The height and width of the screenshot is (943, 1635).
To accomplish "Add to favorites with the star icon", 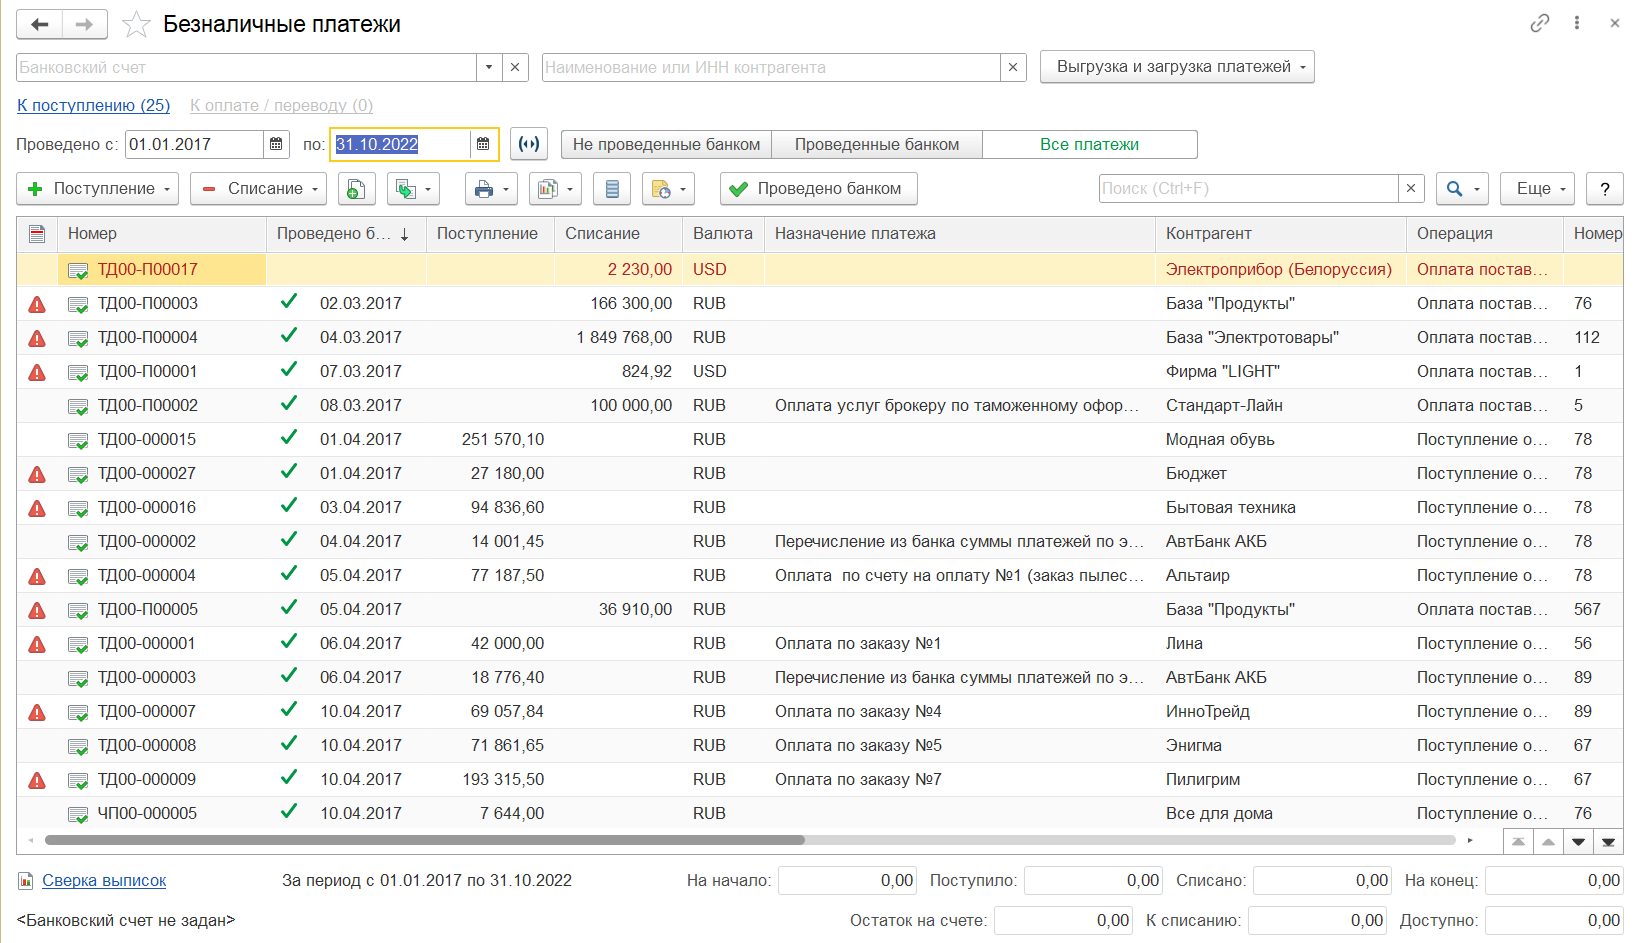I will click(136, 24).
